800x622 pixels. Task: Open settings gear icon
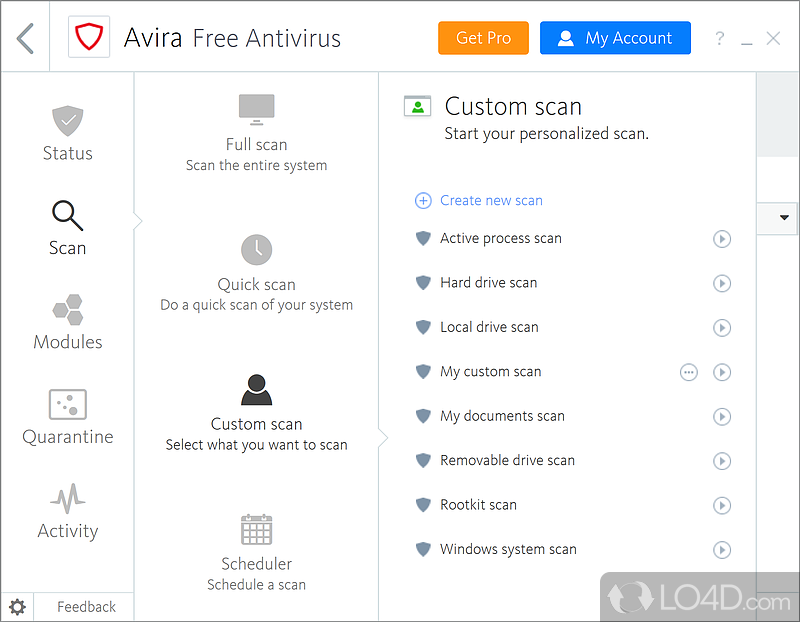click(17, 606)
